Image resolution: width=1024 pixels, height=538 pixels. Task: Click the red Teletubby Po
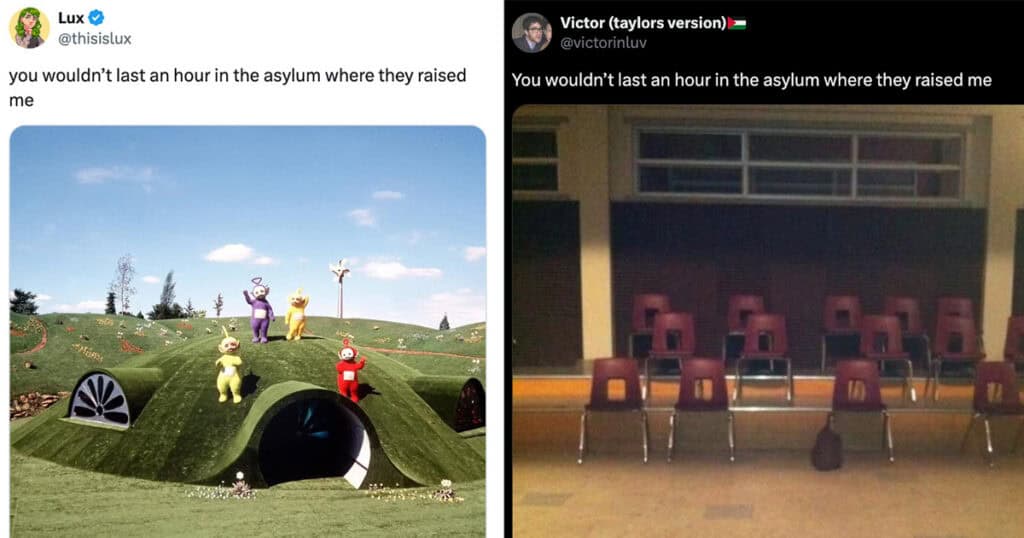coord(349,371)
